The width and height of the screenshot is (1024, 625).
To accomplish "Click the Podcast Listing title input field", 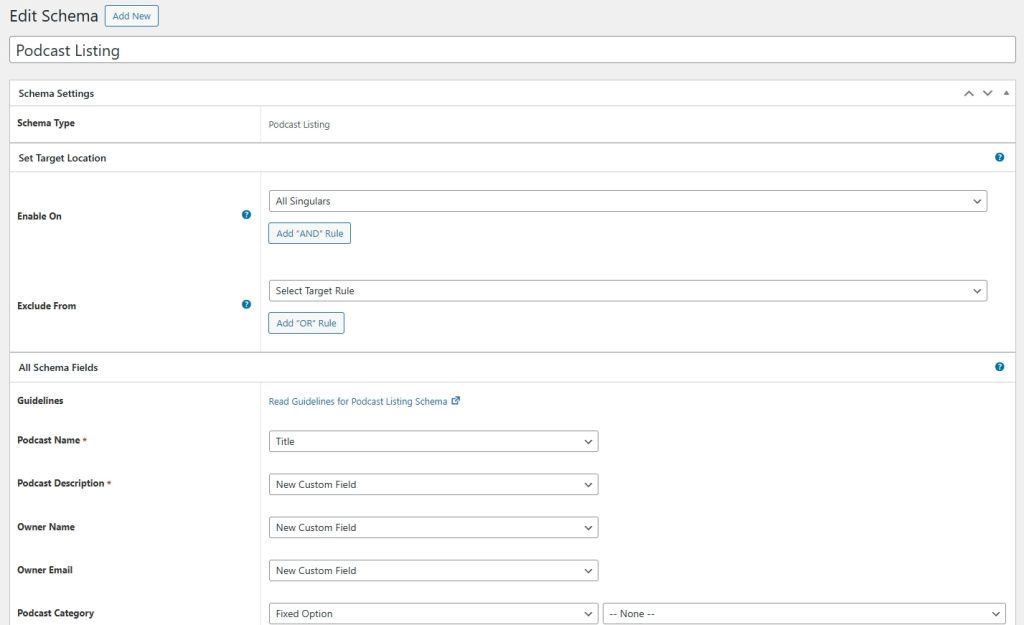I will pos(512,48).
